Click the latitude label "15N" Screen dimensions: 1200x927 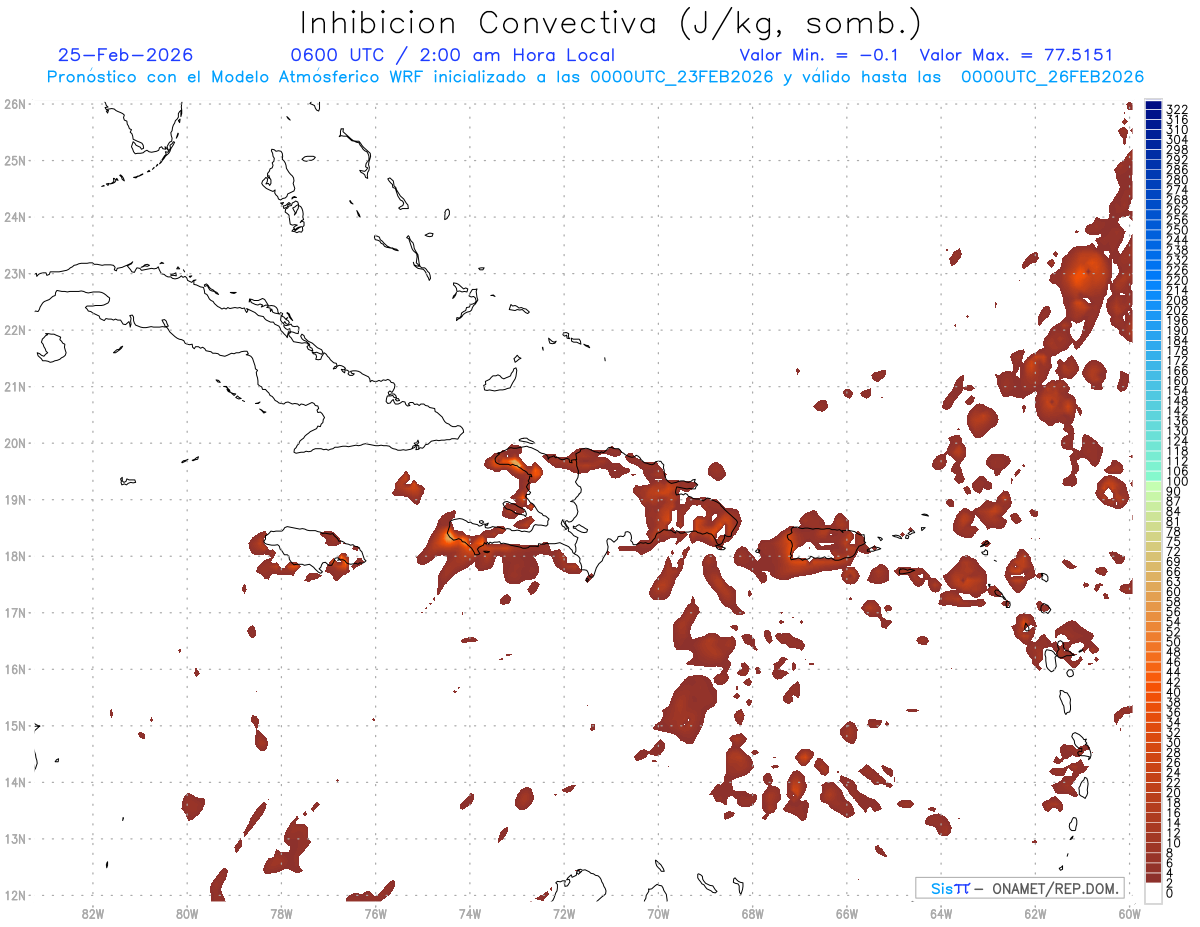pos(15,725)
